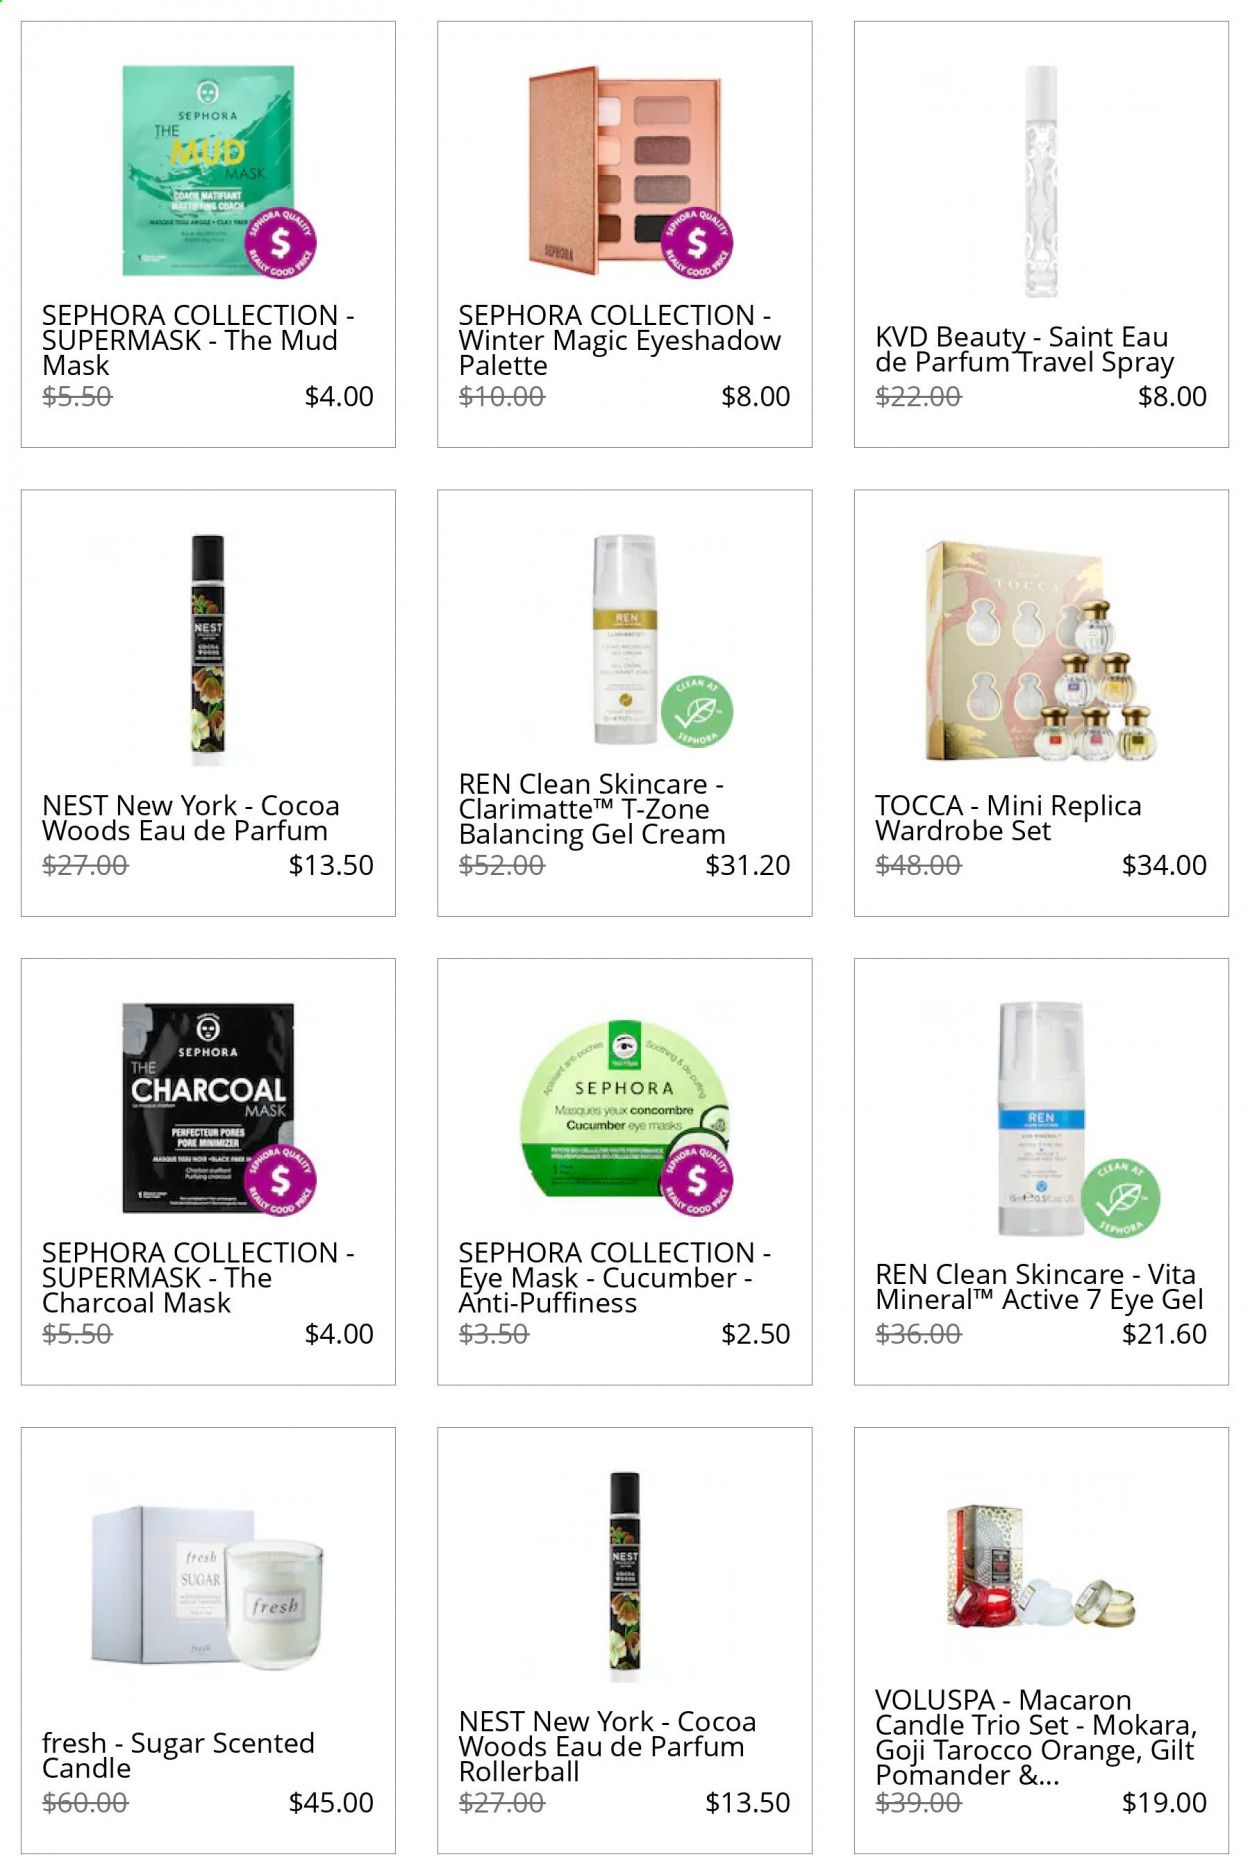Open TOCCA Mini Replica Wardrobe Set title
Image resolution: width=1250 pixels, height=1875 pixels.
[1008, 818]
